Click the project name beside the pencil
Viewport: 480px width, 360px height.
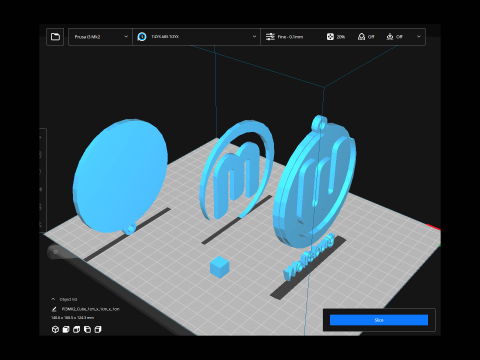point(90,309)
